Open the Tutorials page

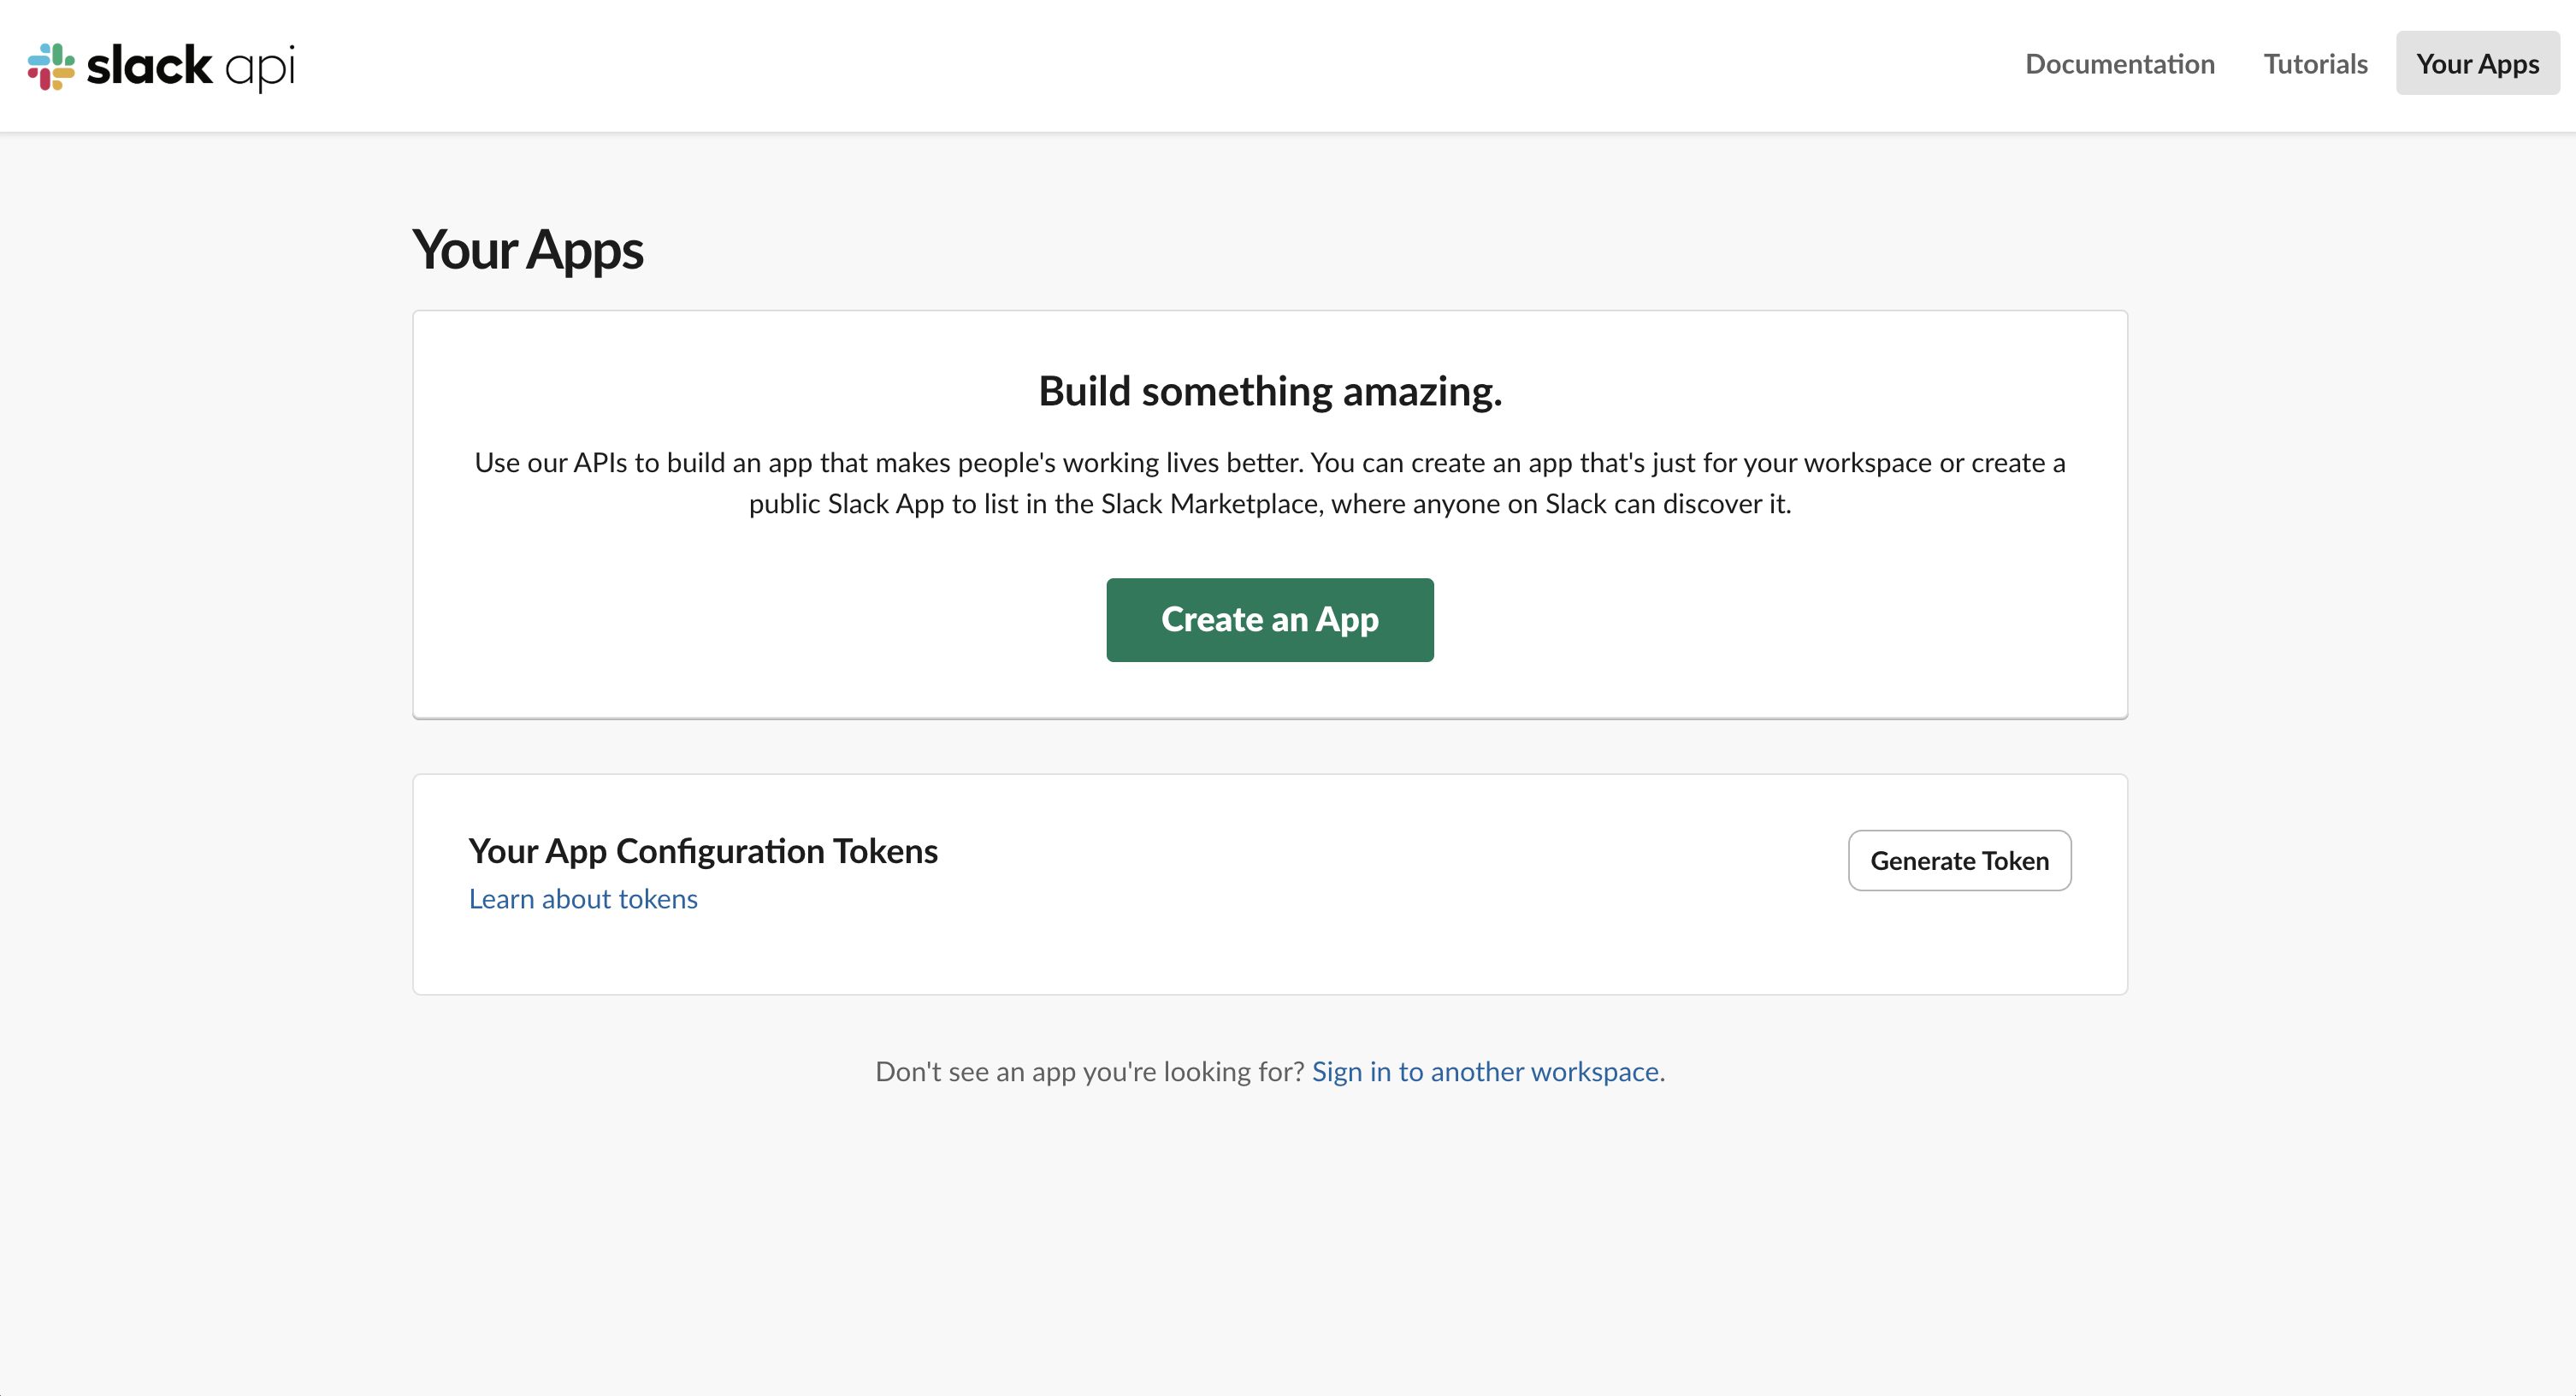pos(2315,63)
